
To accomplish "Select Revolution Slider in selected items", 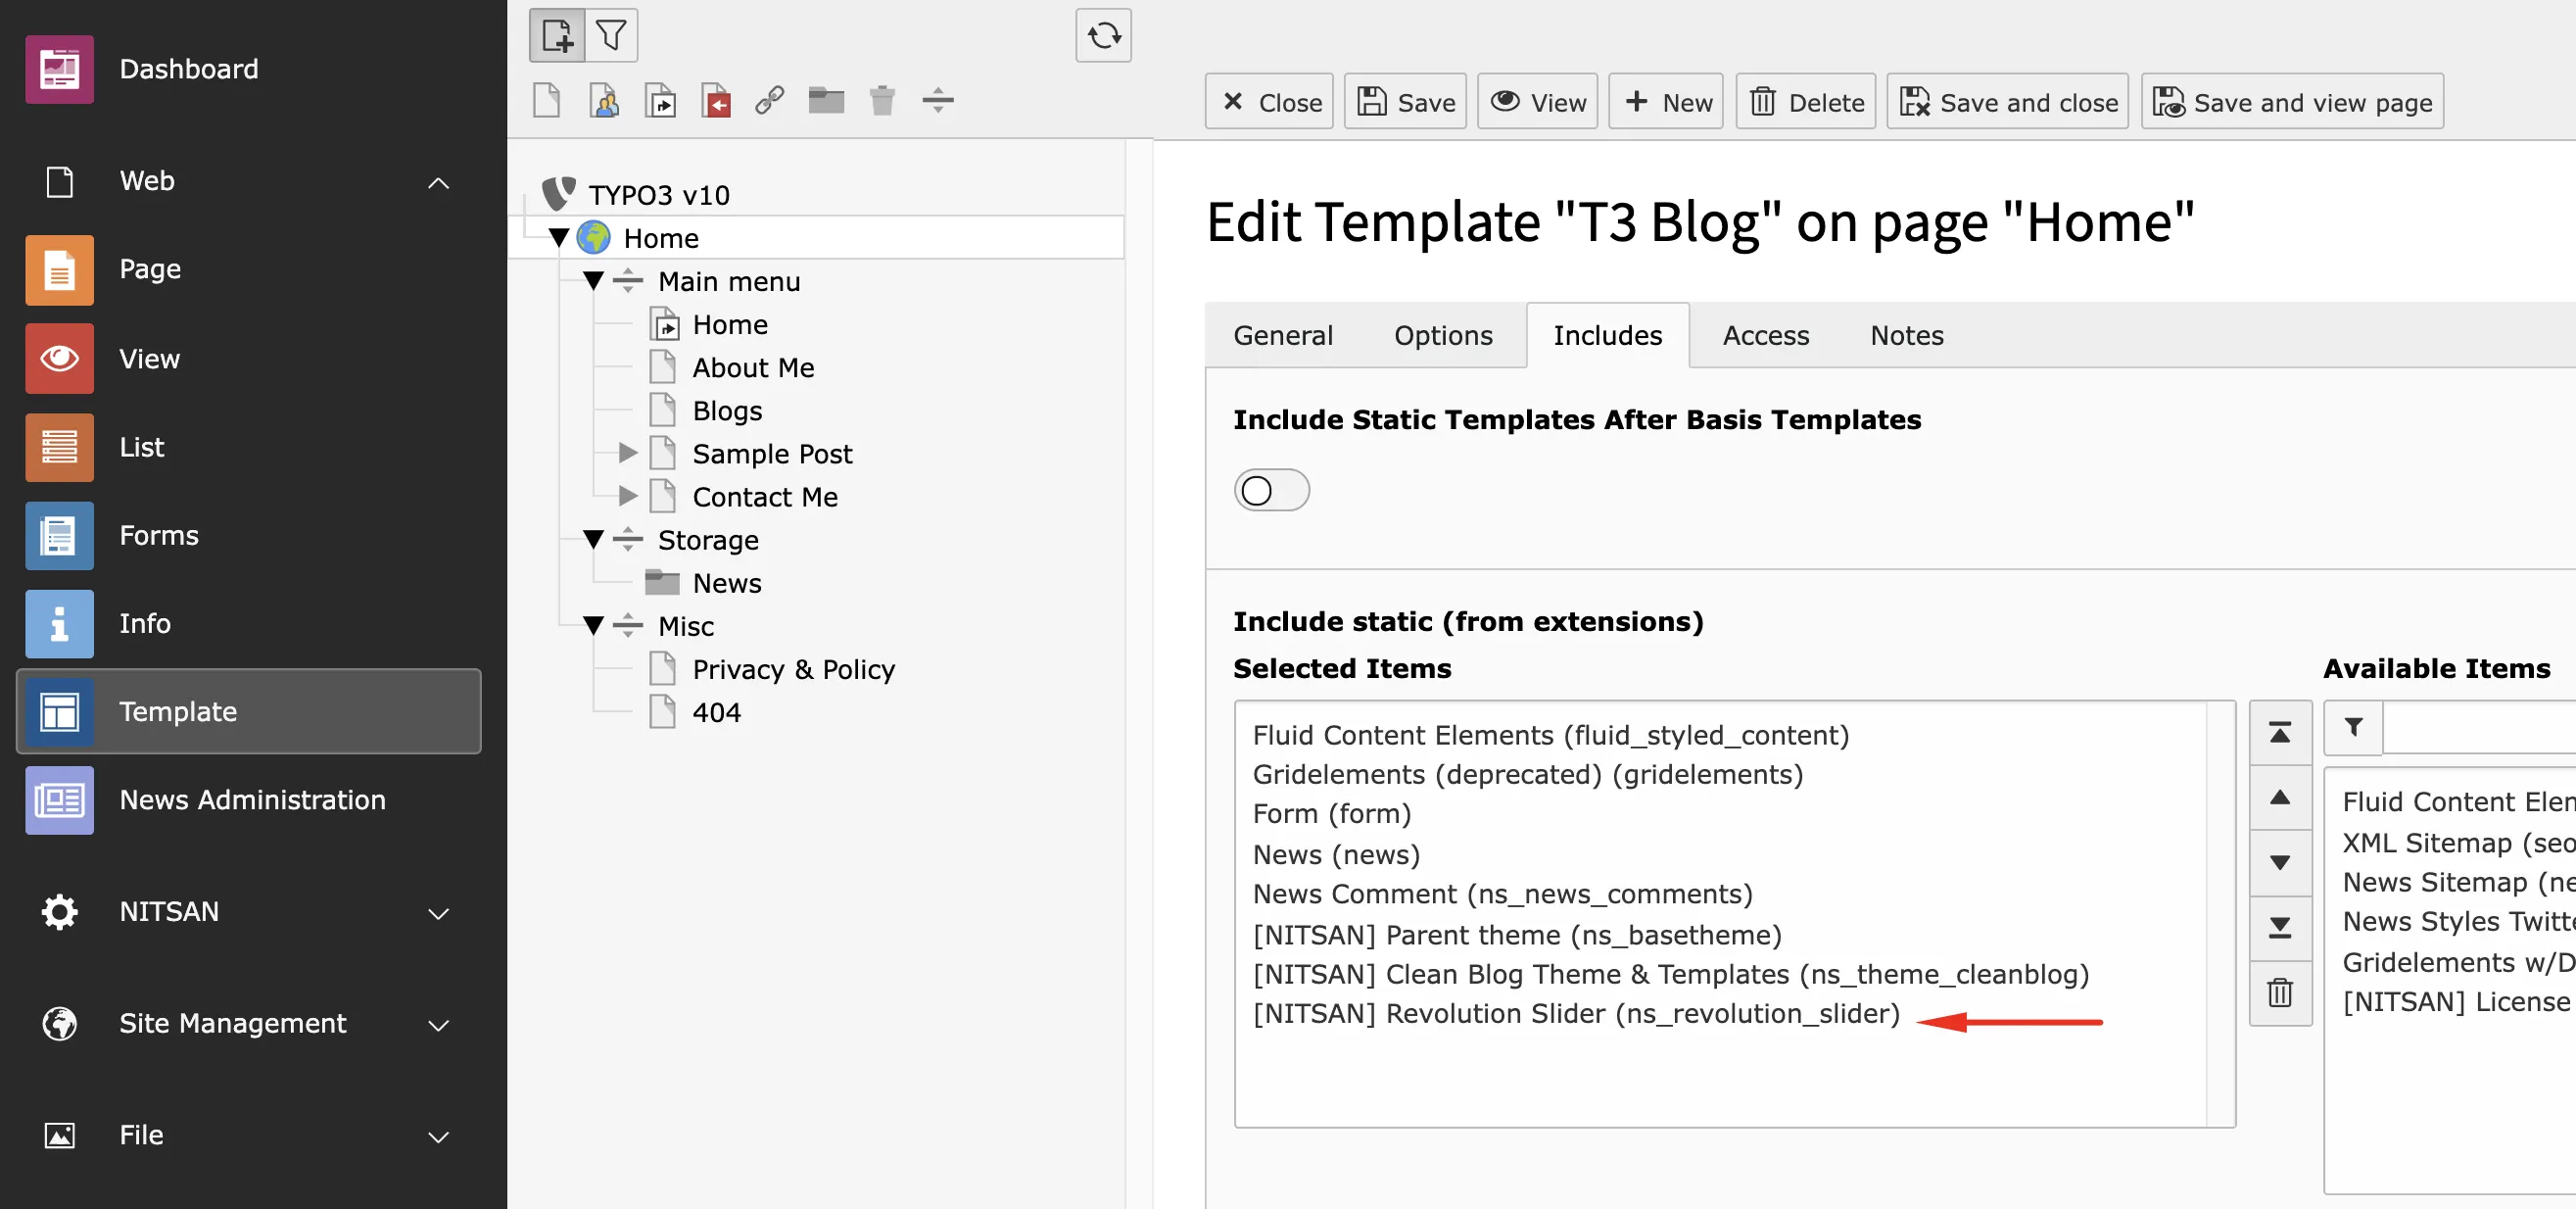I will pyautogui.click(x=1575, y=1014).
